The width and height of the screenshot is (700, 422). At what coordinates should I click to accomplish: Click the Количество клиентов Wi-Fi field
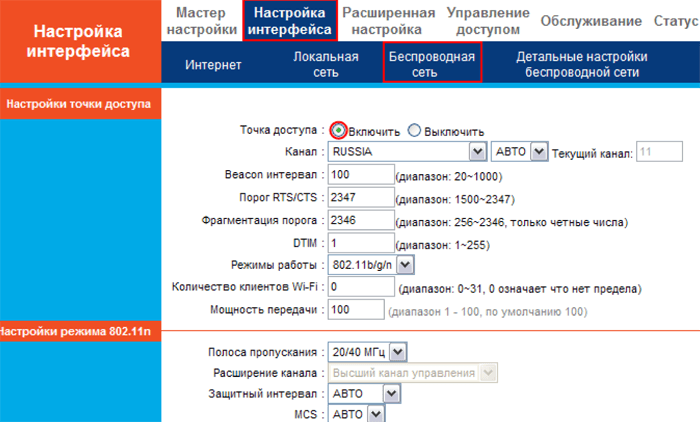click(361, 287)
